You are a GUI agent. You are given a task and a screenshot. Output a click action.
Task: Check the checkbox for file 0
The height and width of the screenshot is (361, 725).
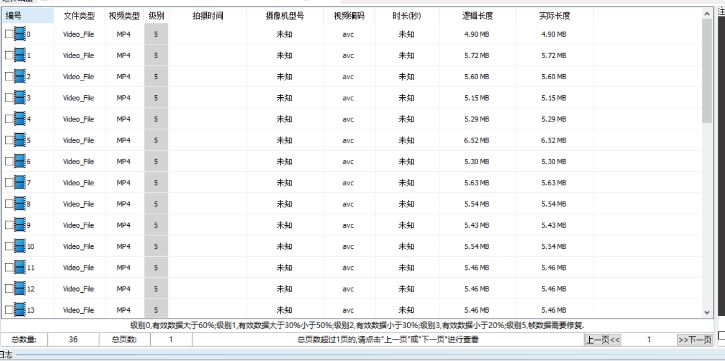tap(9, 34)
